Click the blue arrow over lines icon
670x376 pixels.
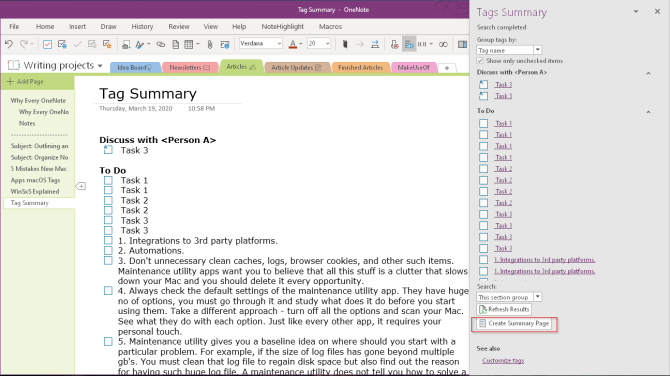coord(375,44)
